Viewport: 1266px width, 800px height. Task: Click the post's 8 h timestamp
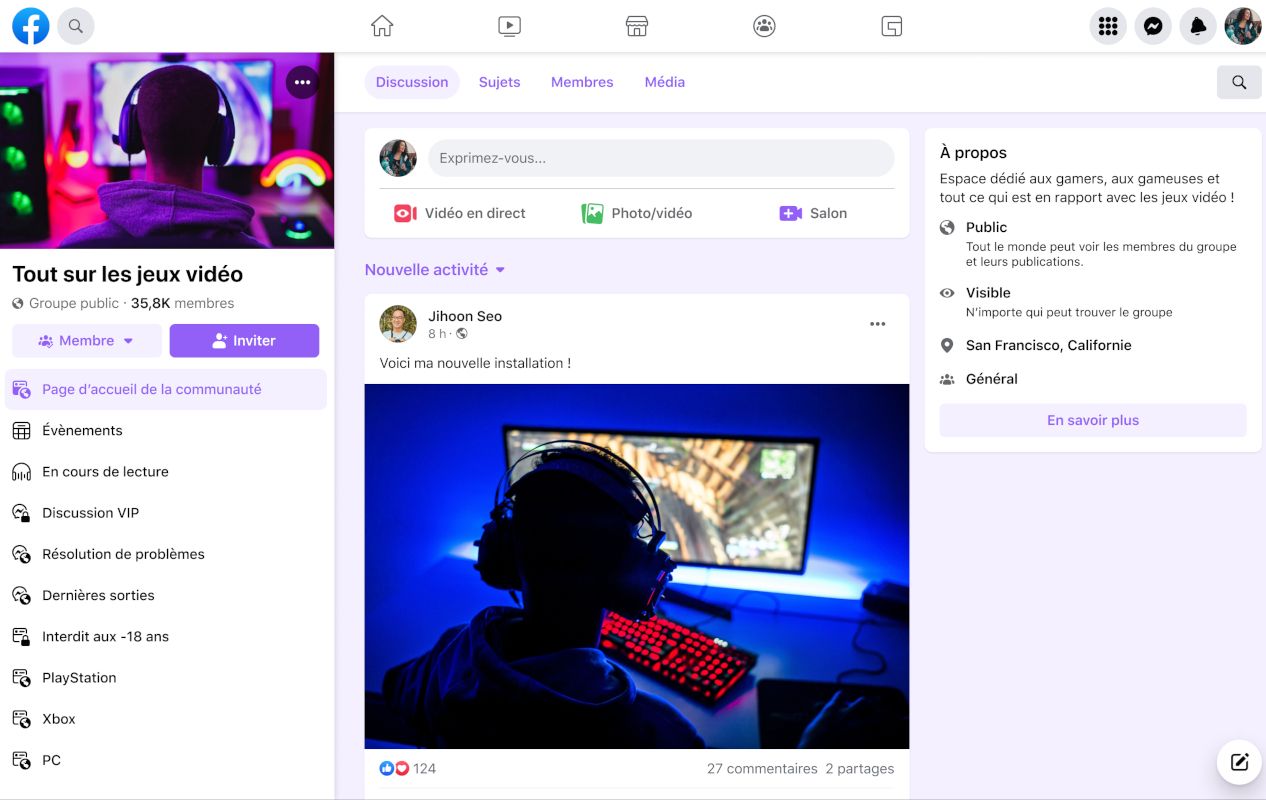tap(437, 333)
